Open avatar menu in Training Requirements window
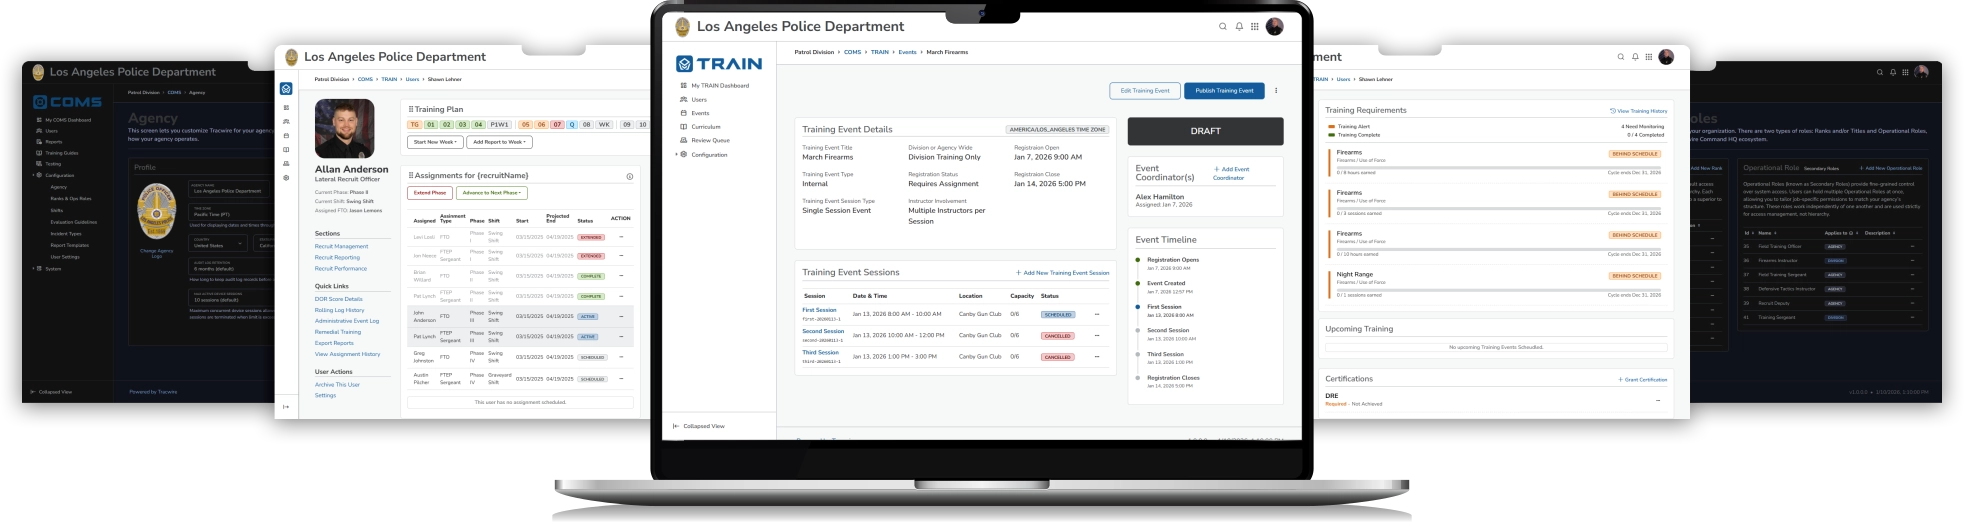 tap(1666, 57)
